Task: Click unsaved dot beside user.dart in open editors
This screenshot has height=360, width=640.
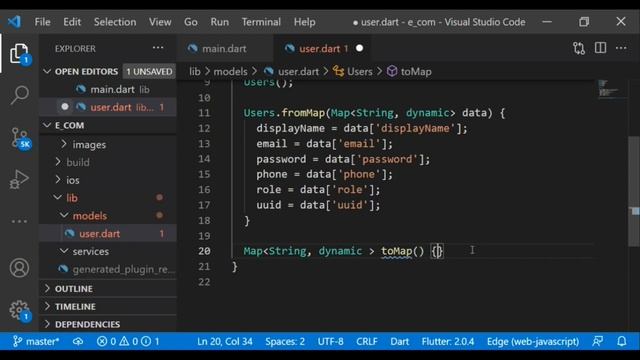Action: (64, 107)
